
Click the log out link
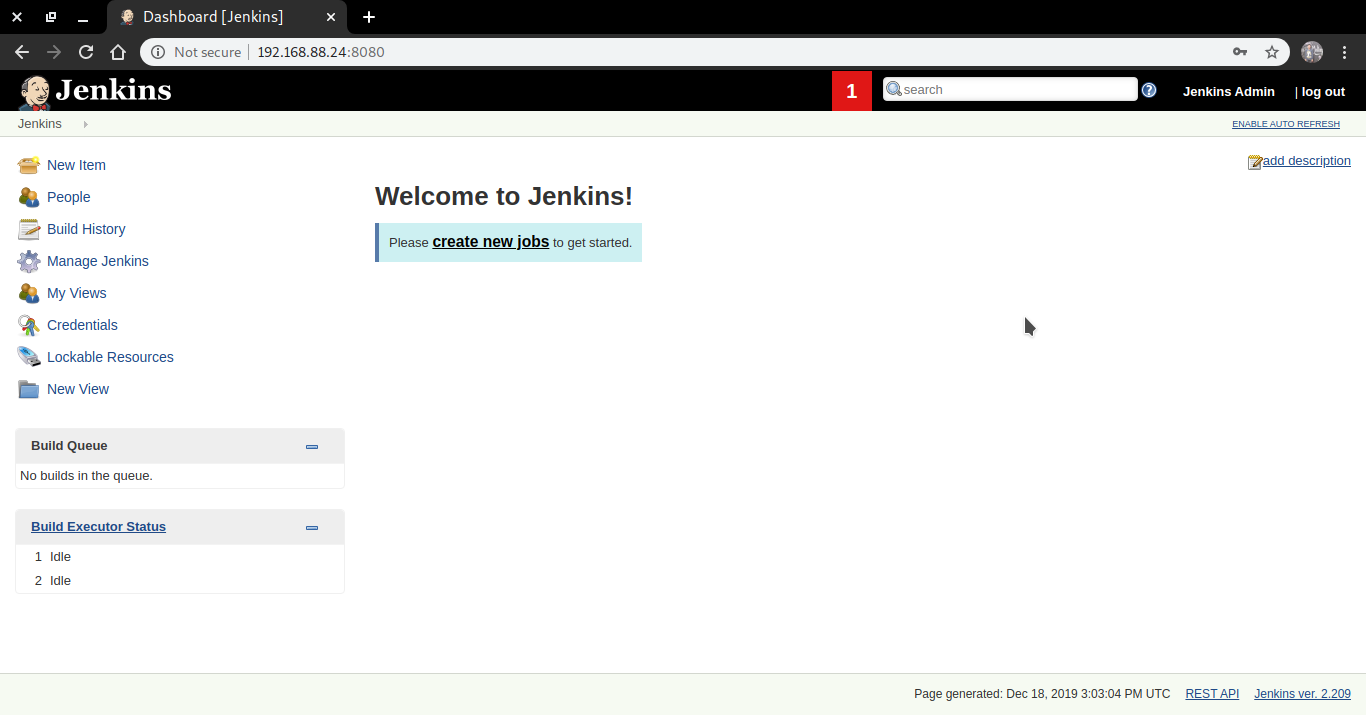tap(1323, 91)
